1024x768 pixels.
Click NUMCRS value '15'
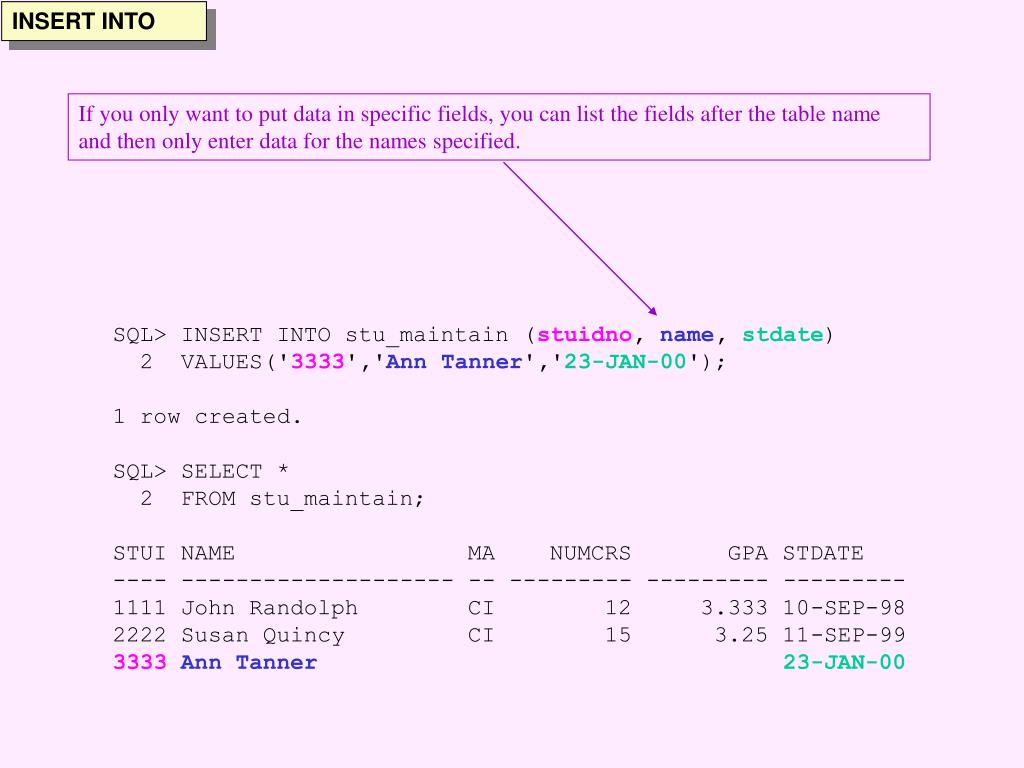(x=618, y=635)
